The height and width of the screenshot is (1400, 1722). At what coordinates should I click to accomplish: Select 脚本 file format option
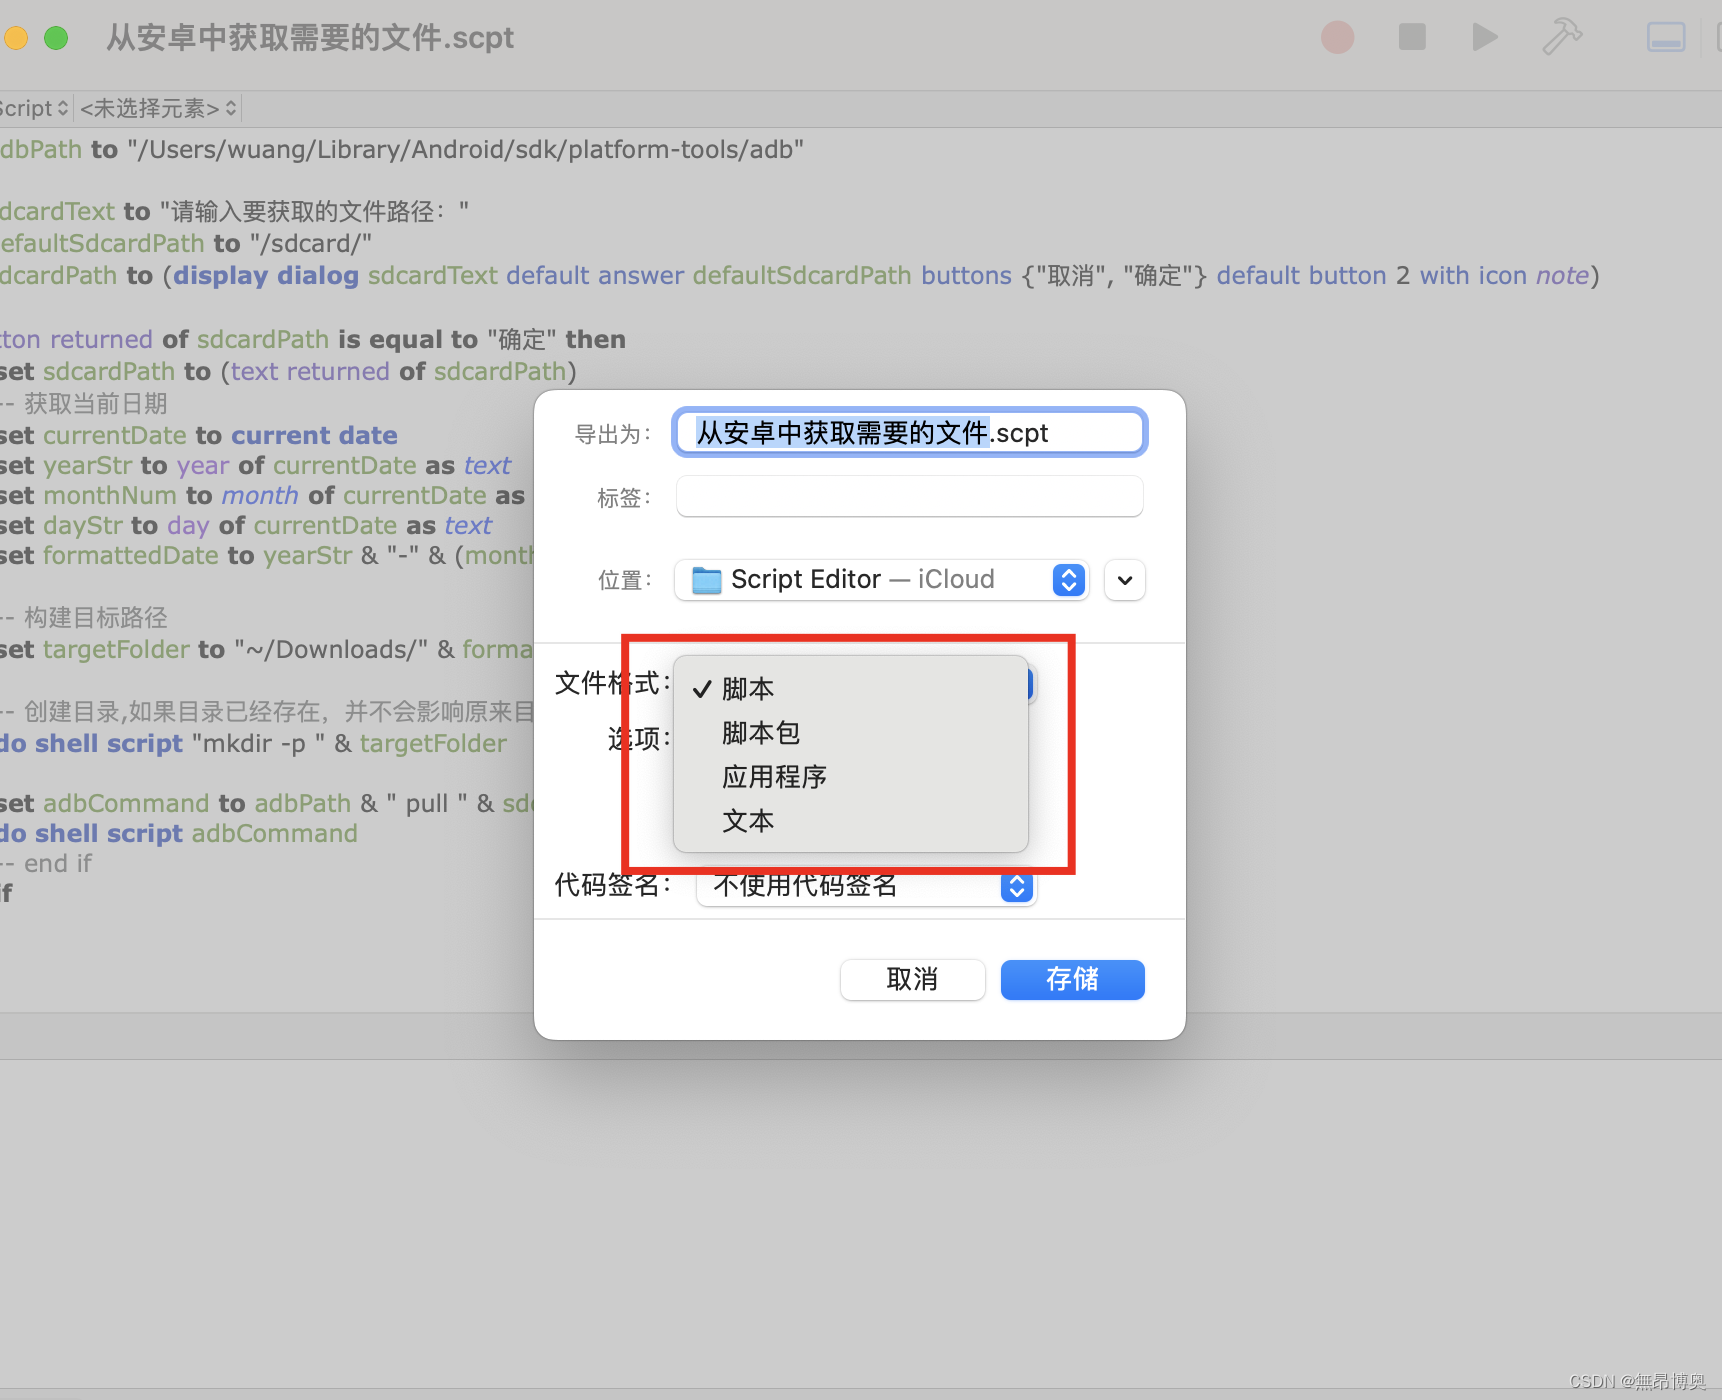coord(851,689)
